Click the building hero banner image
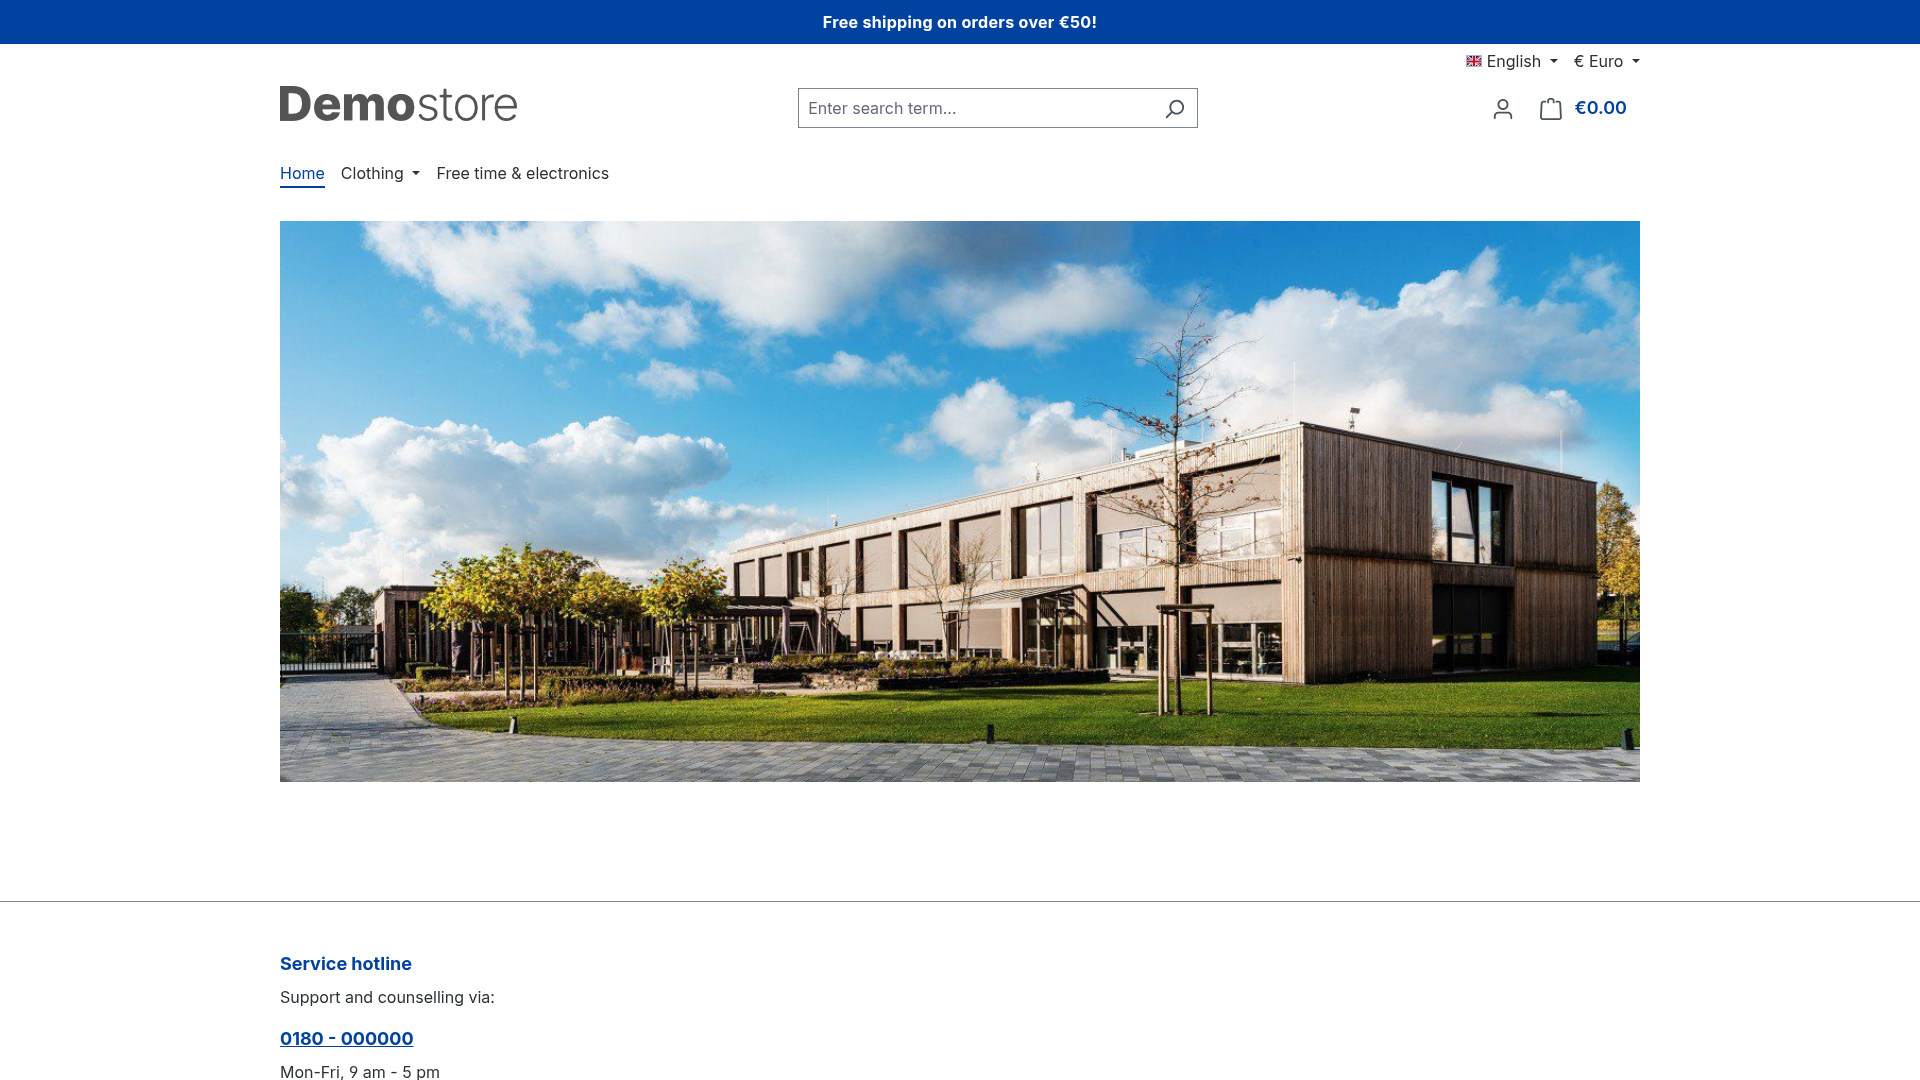 (x=960, y=501)
